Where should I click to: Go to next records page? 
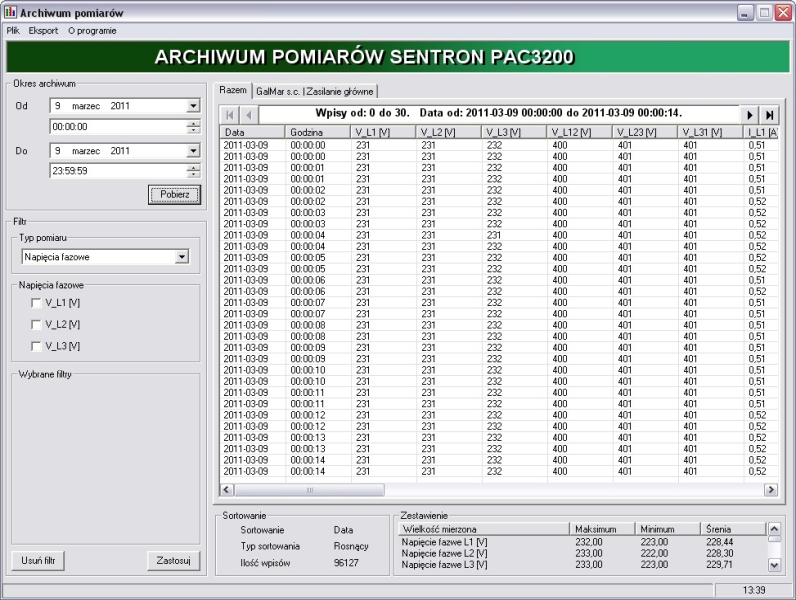click(749, 115)
